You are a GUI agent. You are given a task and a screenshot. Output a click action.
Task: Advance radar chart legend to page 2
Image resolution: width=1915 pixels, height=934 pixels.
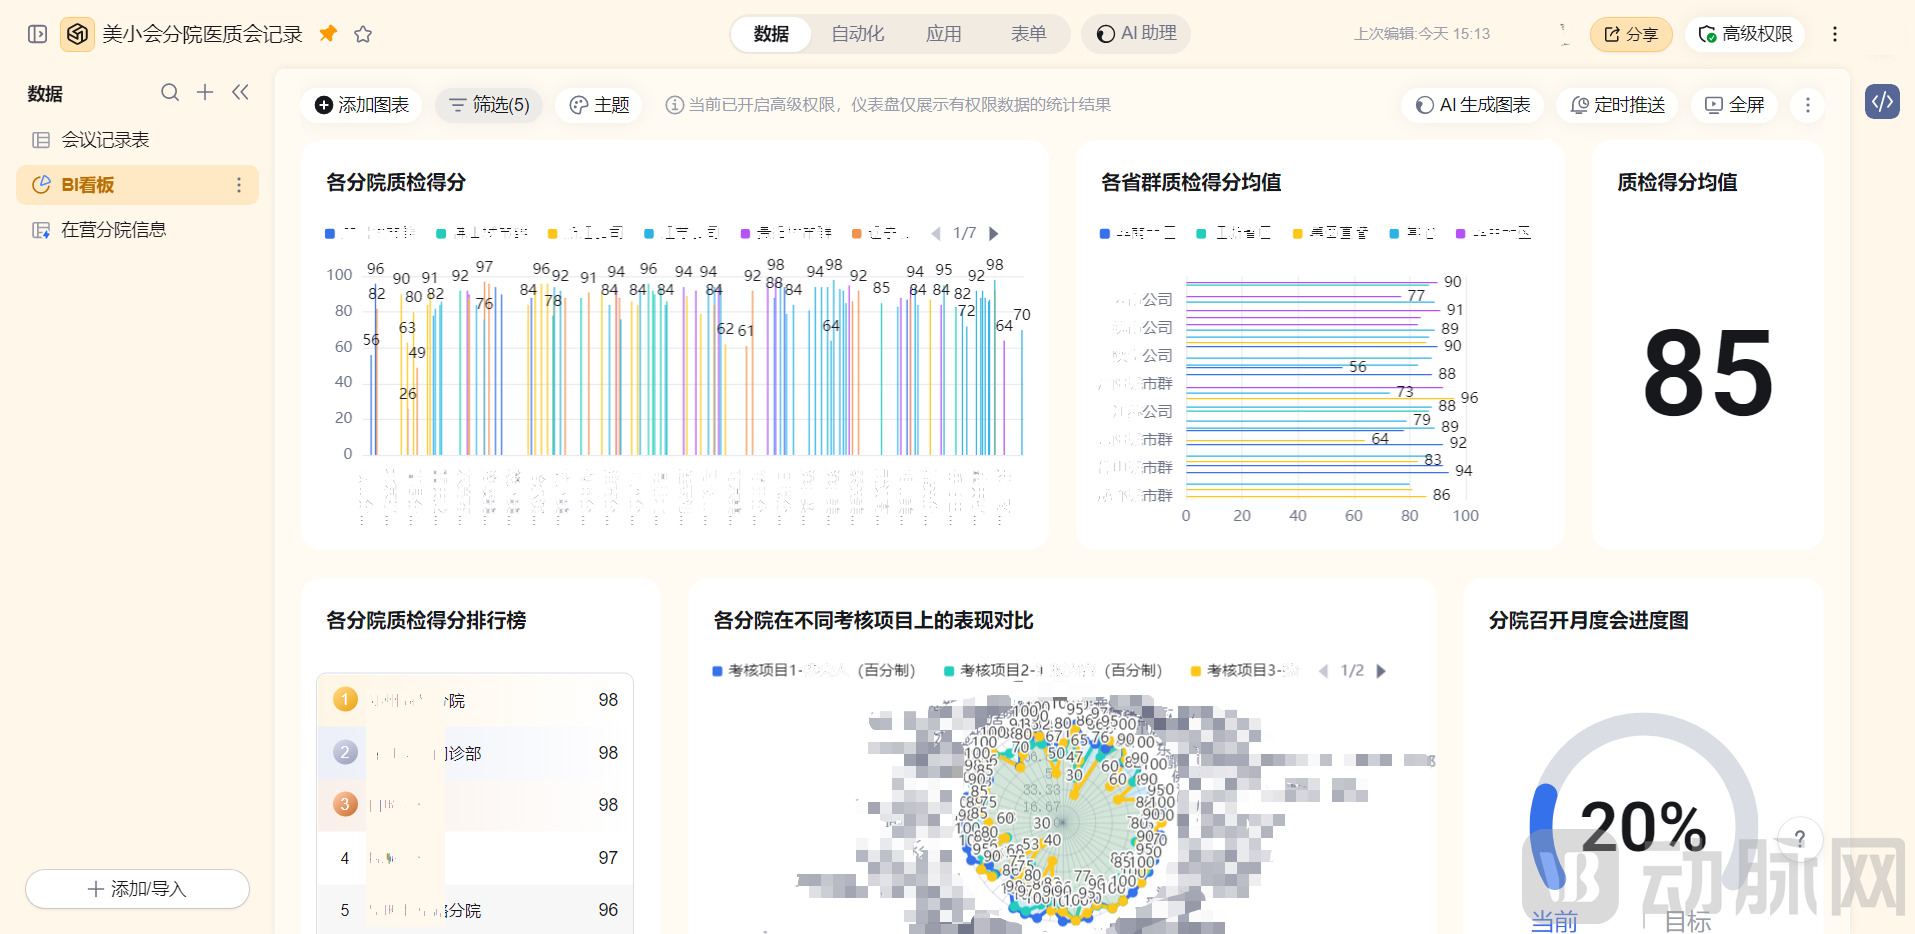pyautogui.click(x=1382, y=671)
